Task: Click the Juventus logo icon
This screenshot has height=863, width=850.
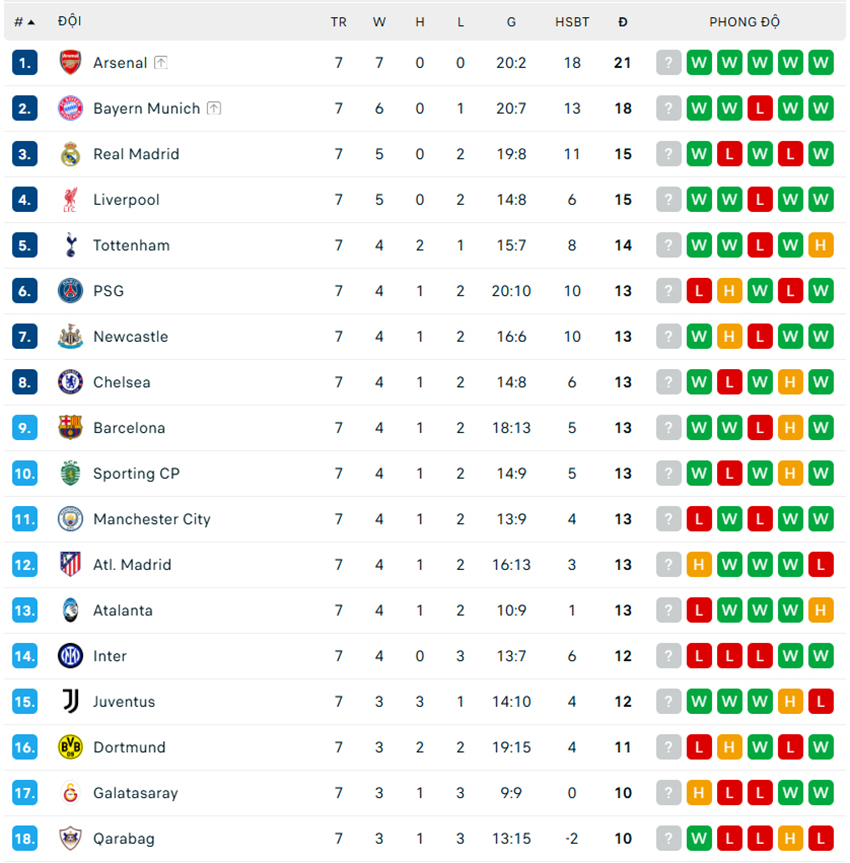Action: pos(70,702)
